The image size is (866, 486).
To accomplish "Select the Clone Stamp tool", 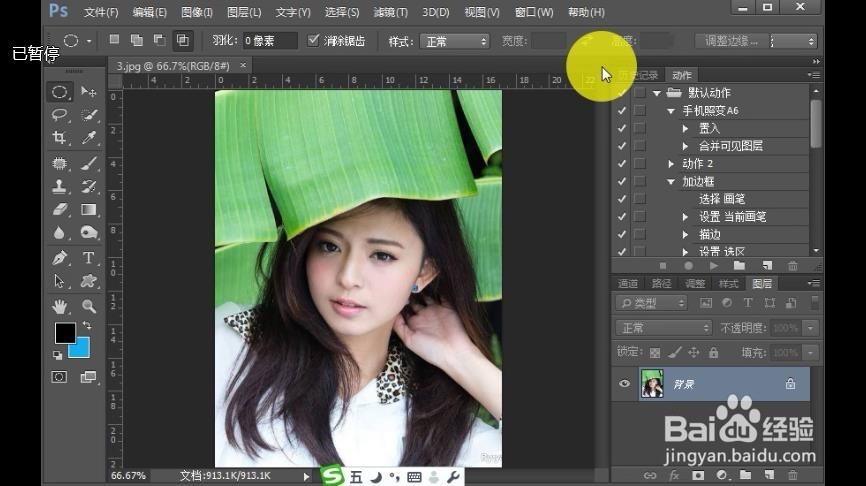I will [x=60, y=187].
